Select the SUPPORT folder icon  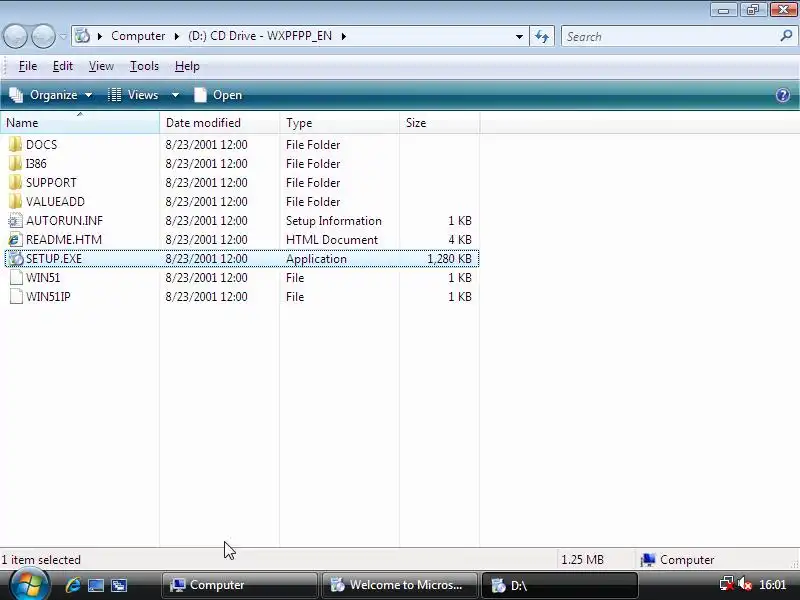16,182
